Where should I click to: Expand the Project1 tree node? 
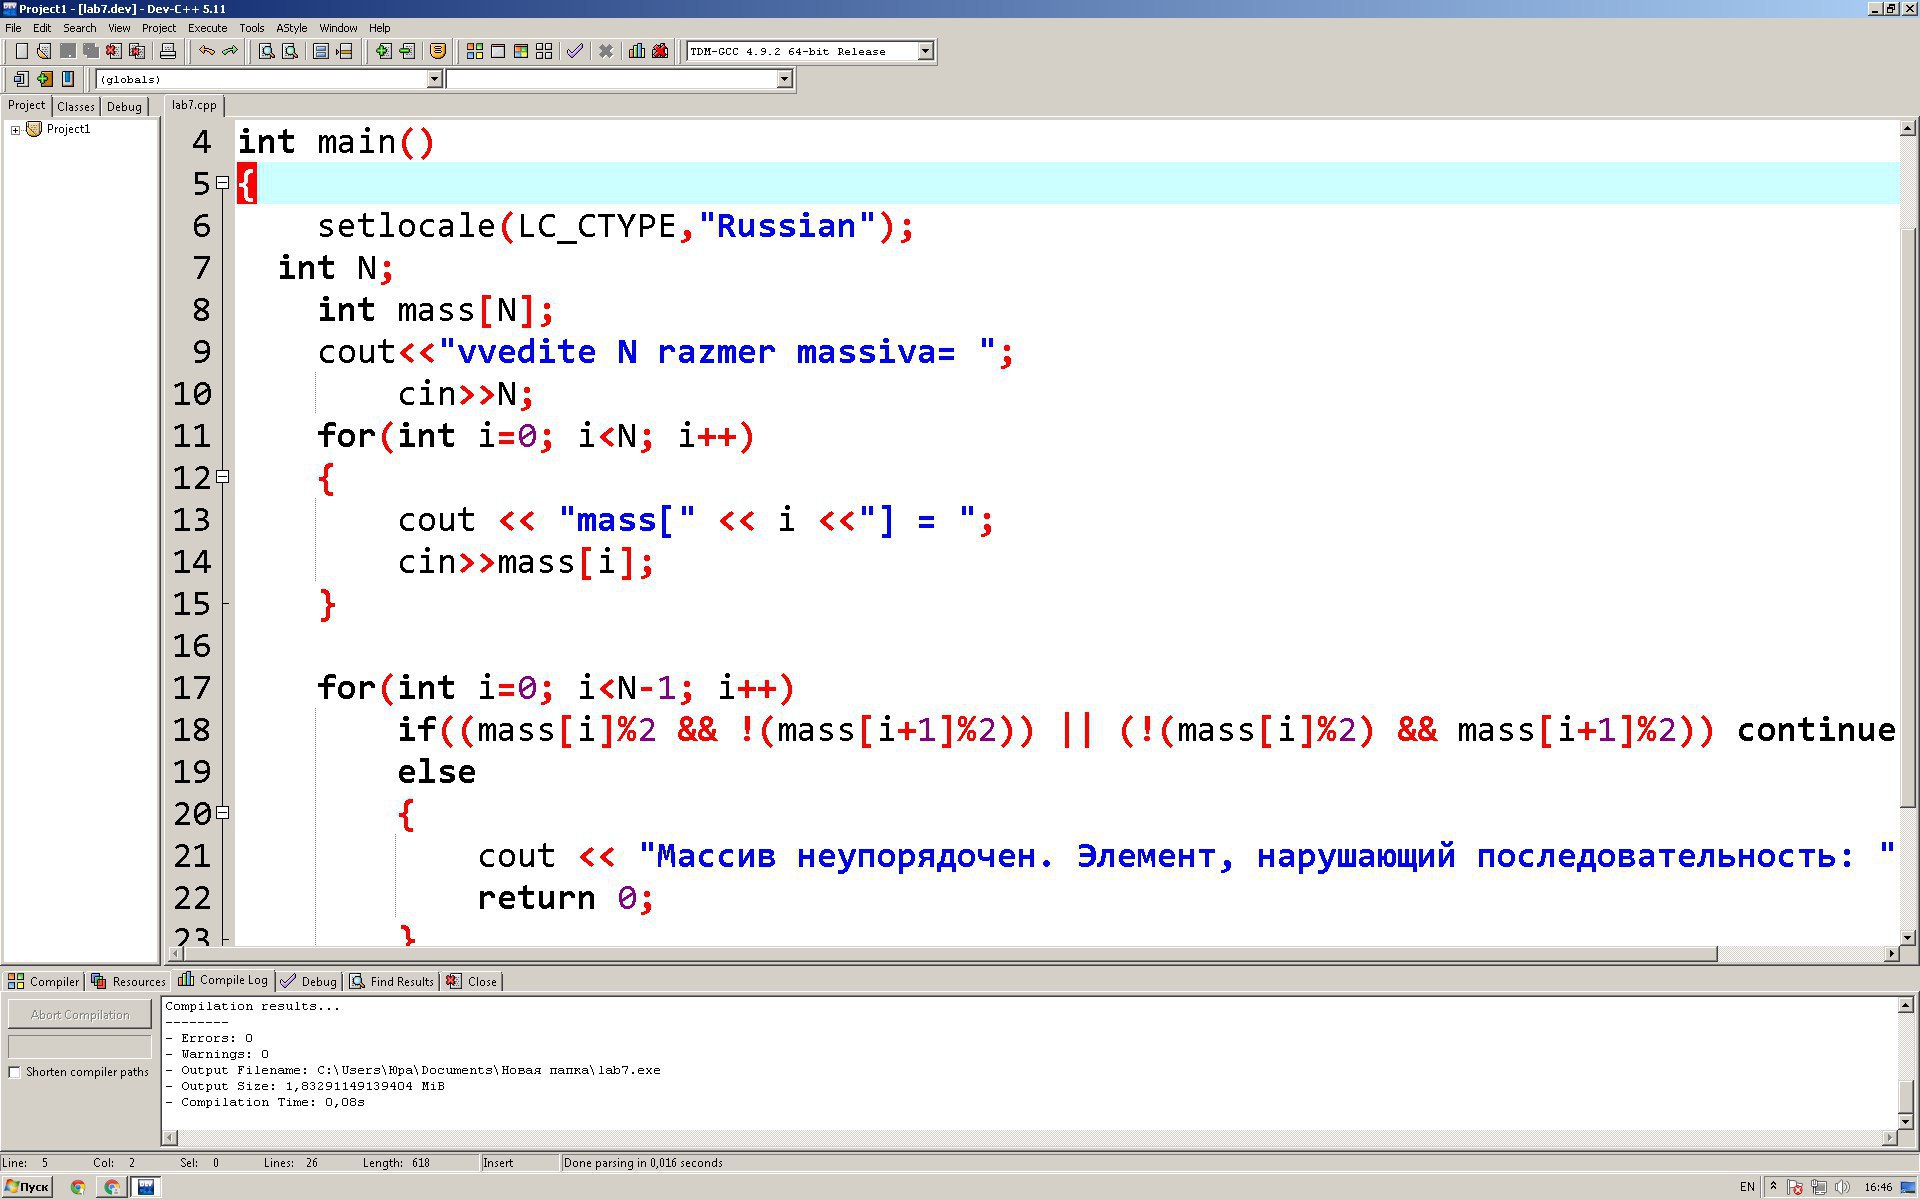[x=15, y=130]
